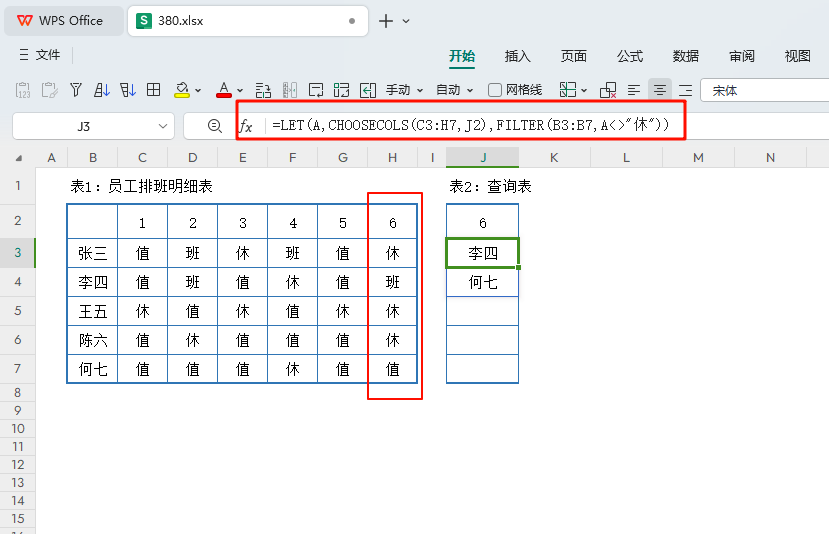The image size is (829, 534).
Task: Click the grayed split-column icon
Action: (x=290, y=90)
